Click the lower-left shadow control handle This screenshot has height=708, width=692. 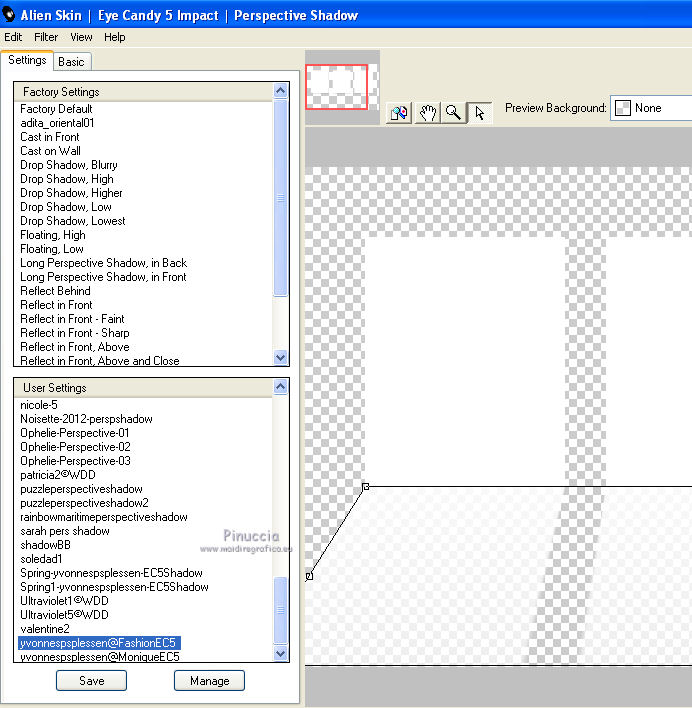tap(309, 576)
